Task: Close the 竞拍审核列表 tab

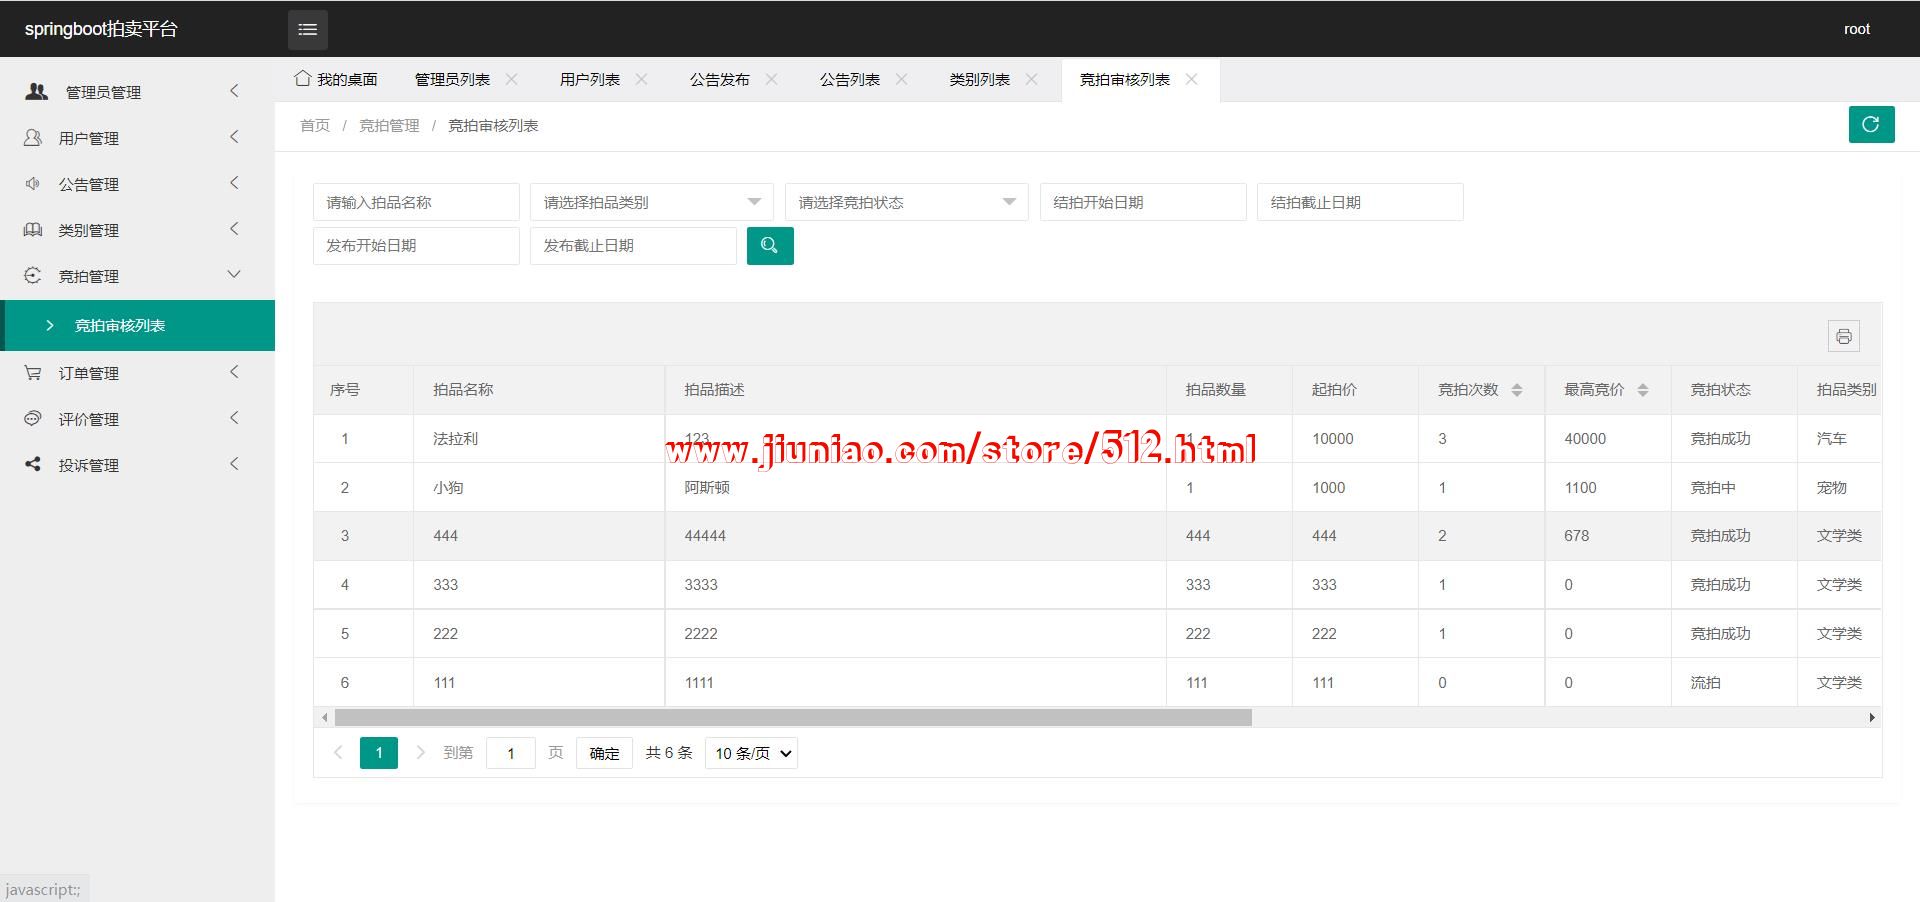Action: tap(1191, 79)
